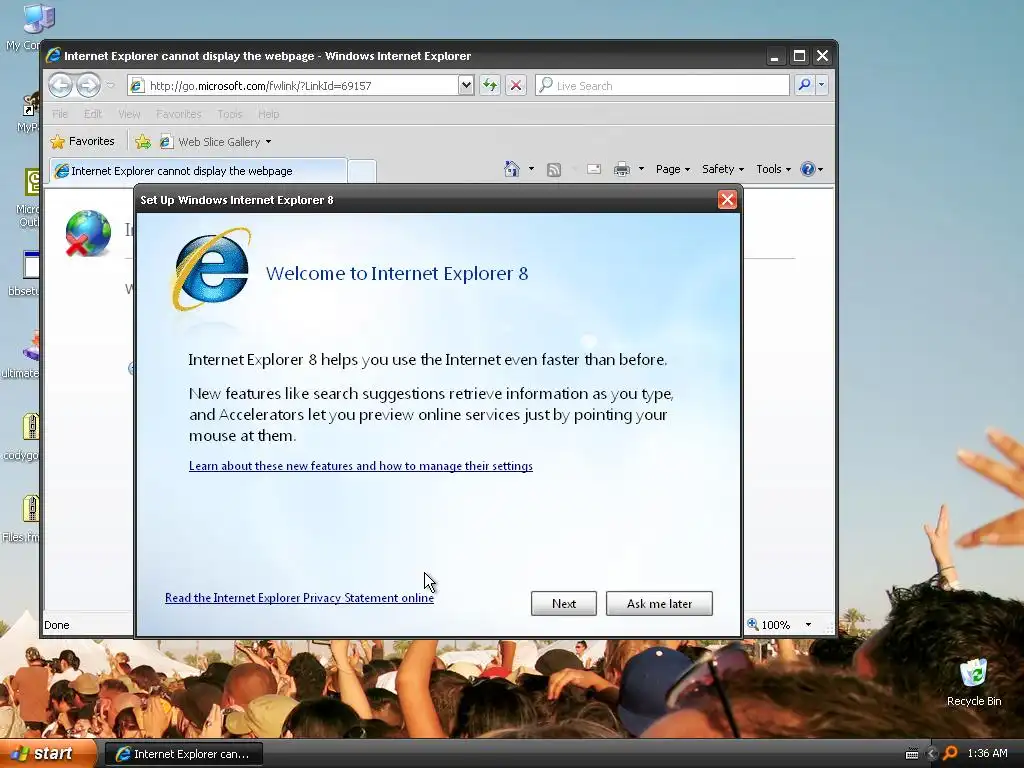The height and width of the screenshot is (768, 1024).
Task: Open the Recycle Bin desktop icon
Action: [x=974, y=682]
